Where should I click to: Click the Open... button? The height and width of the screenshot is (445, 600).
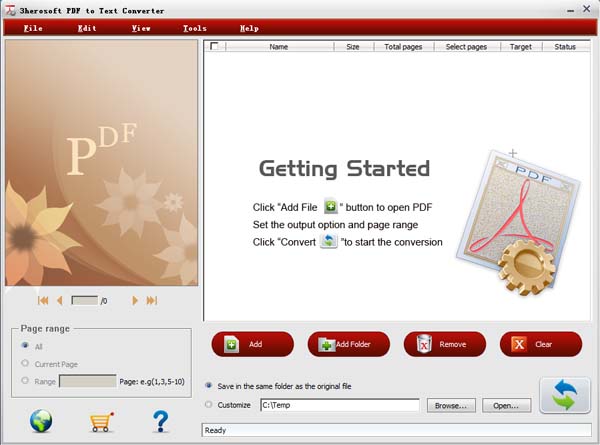[507, 405]
